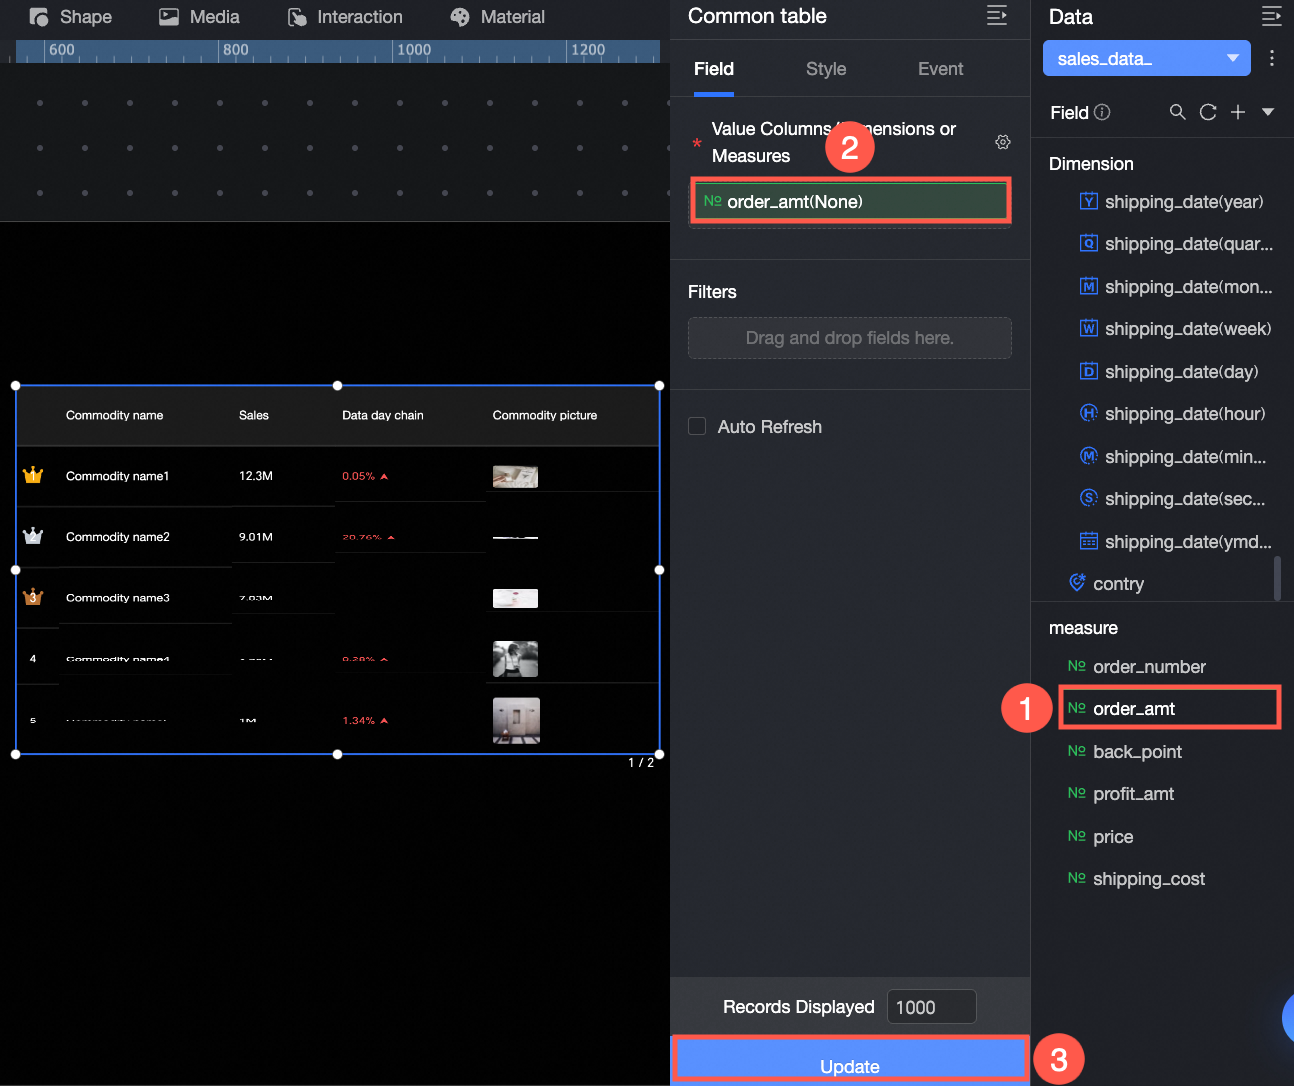Select shipping_date(mon...) dimension

(x=1176, y=287)
